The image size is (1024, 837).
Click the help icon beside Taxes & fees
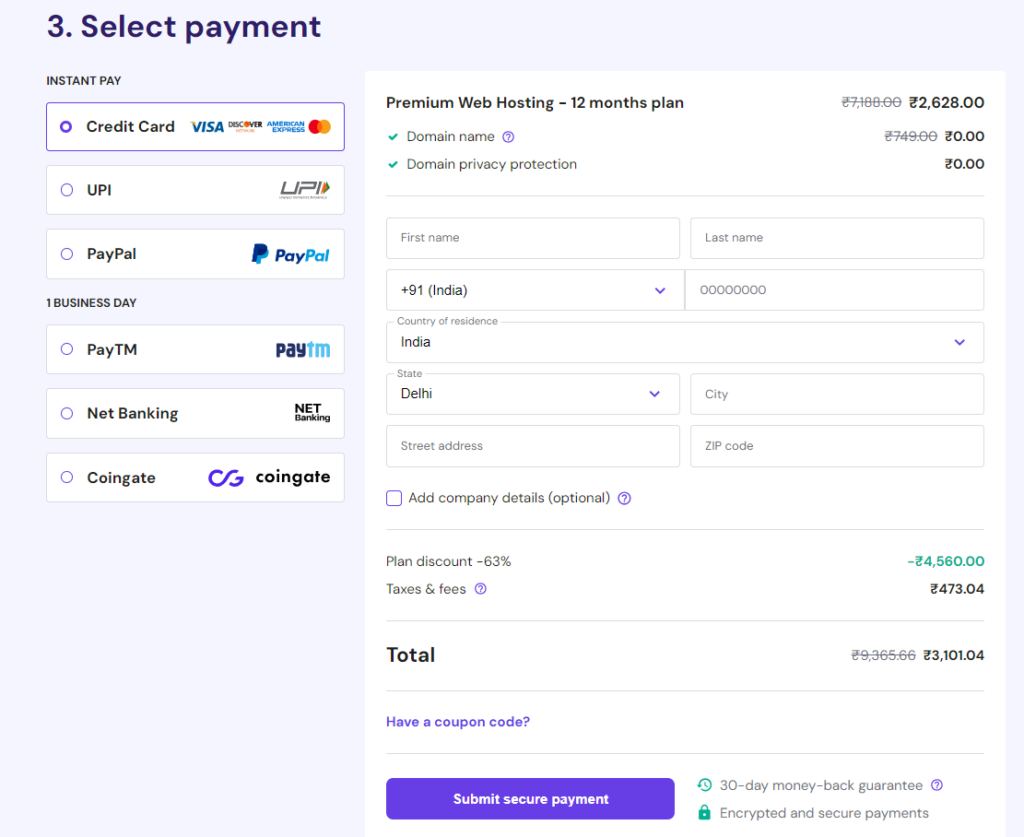click(x=480, y=589)
